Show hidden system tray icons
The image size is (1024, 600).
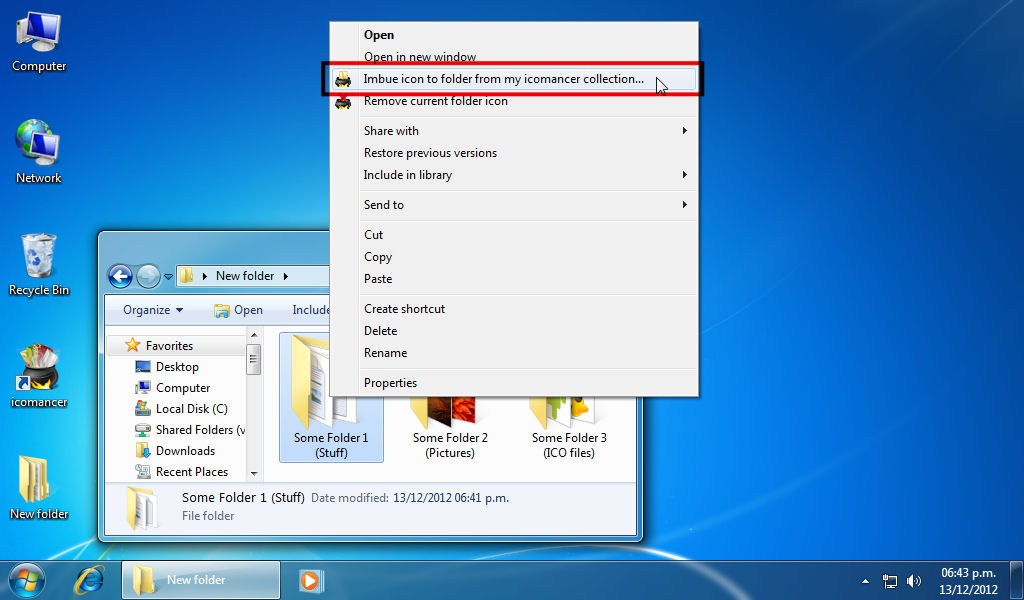[x=865, y=581]
